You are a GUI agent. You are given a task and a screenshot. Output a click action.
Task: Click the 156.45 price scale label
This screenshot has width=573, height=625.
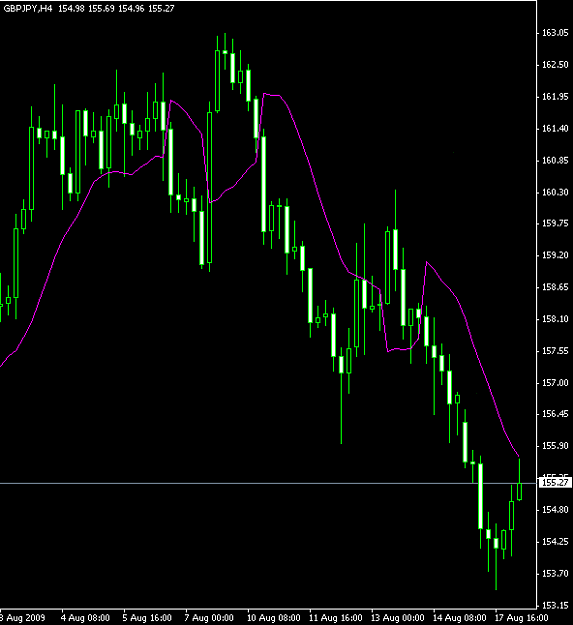[x=555, y=414]
